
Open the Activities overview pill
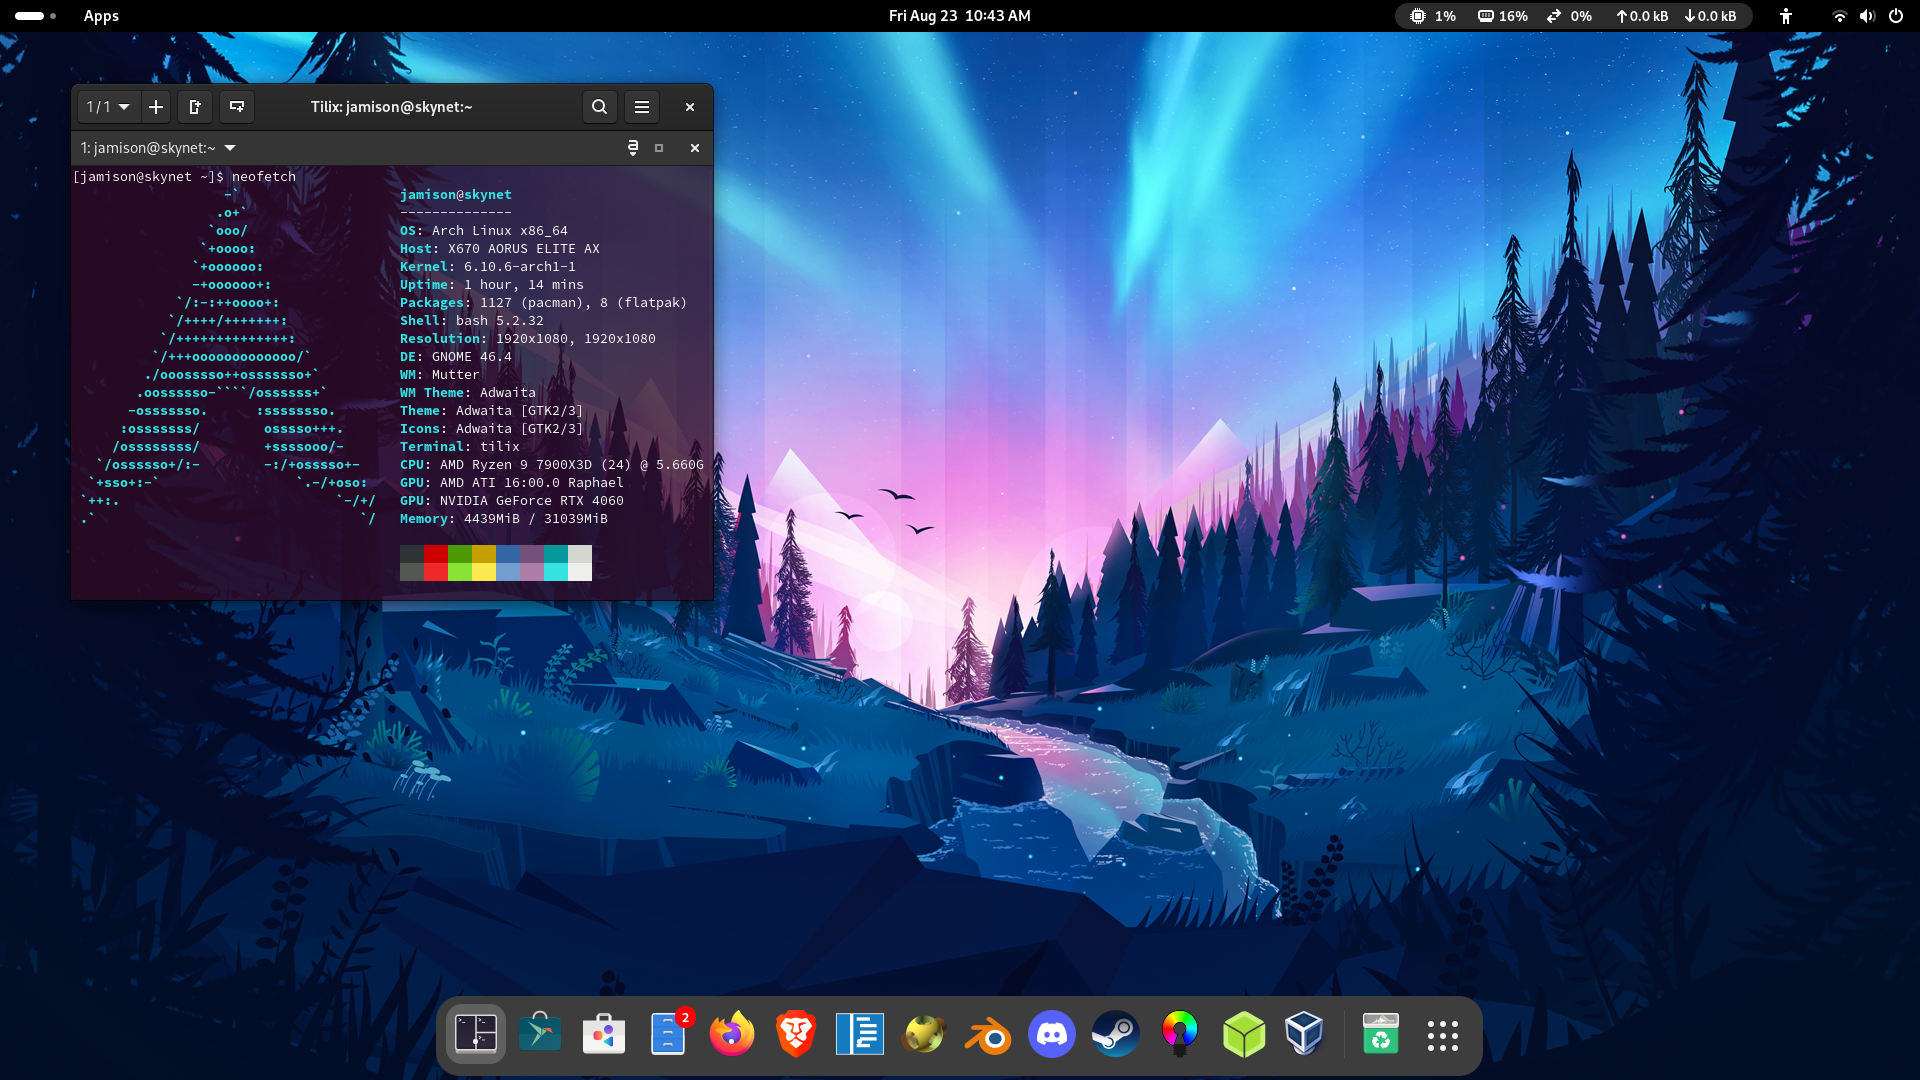tap(35, 16)
